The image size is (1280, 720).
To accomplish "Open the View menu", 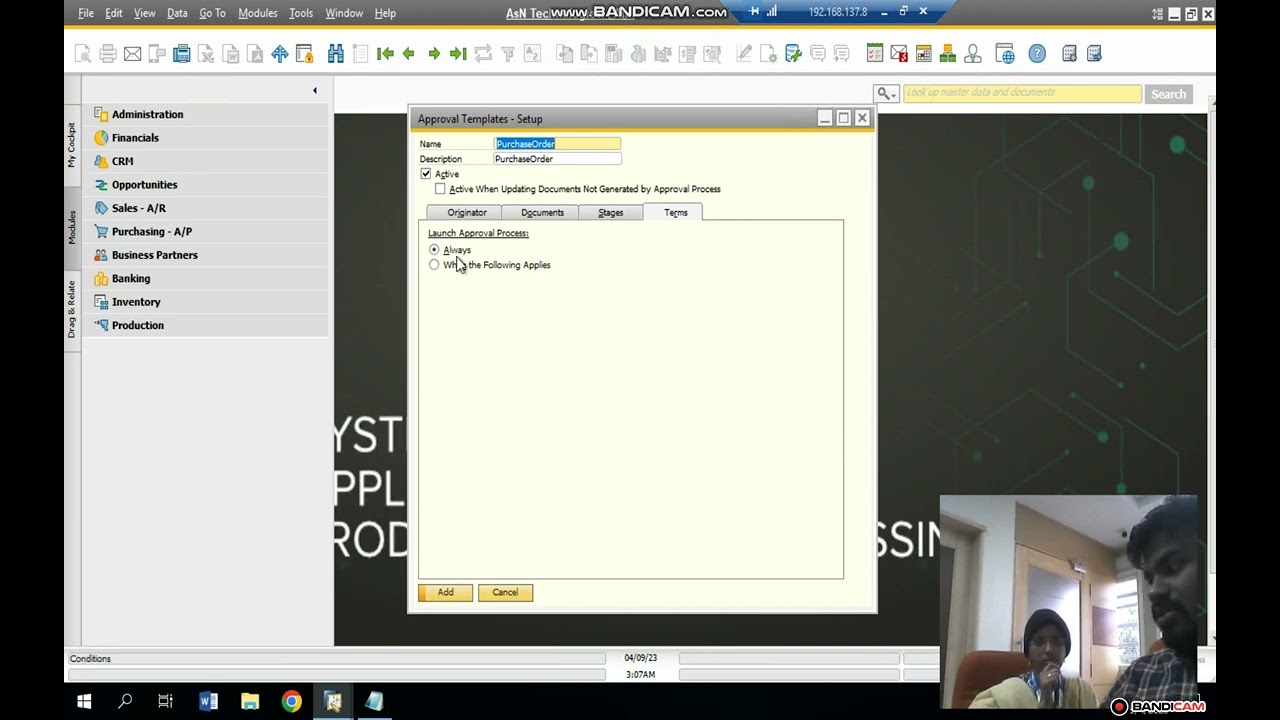I will [145, 13].
